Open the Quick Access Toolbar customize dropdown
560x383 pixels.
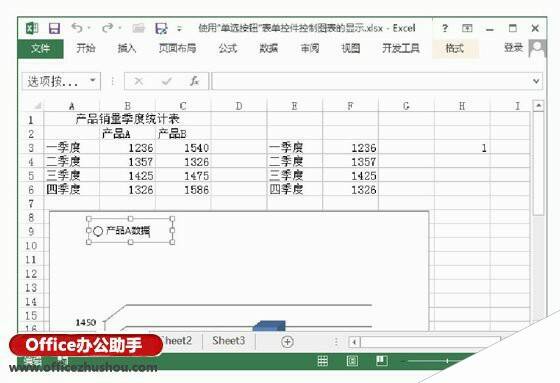click(179, 29)
